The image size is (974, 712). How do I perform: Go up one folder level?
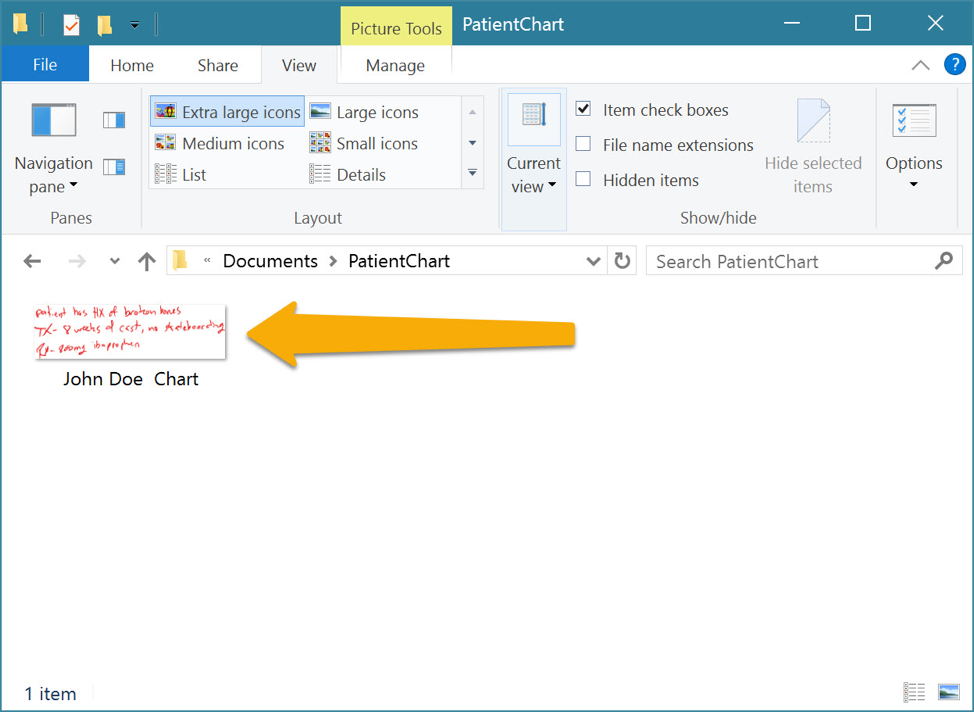click(147, 261)
